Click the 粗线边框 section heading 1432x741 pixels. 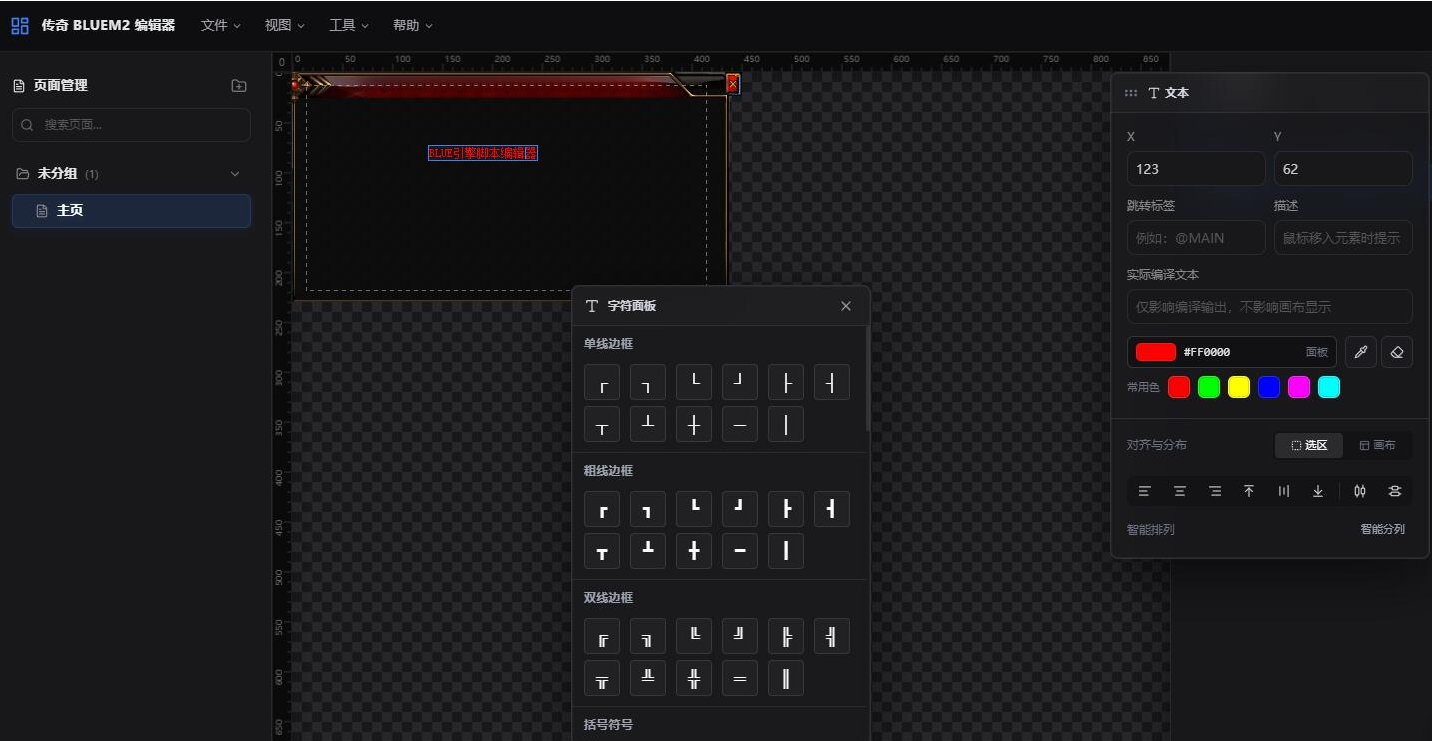coord(608,471)
